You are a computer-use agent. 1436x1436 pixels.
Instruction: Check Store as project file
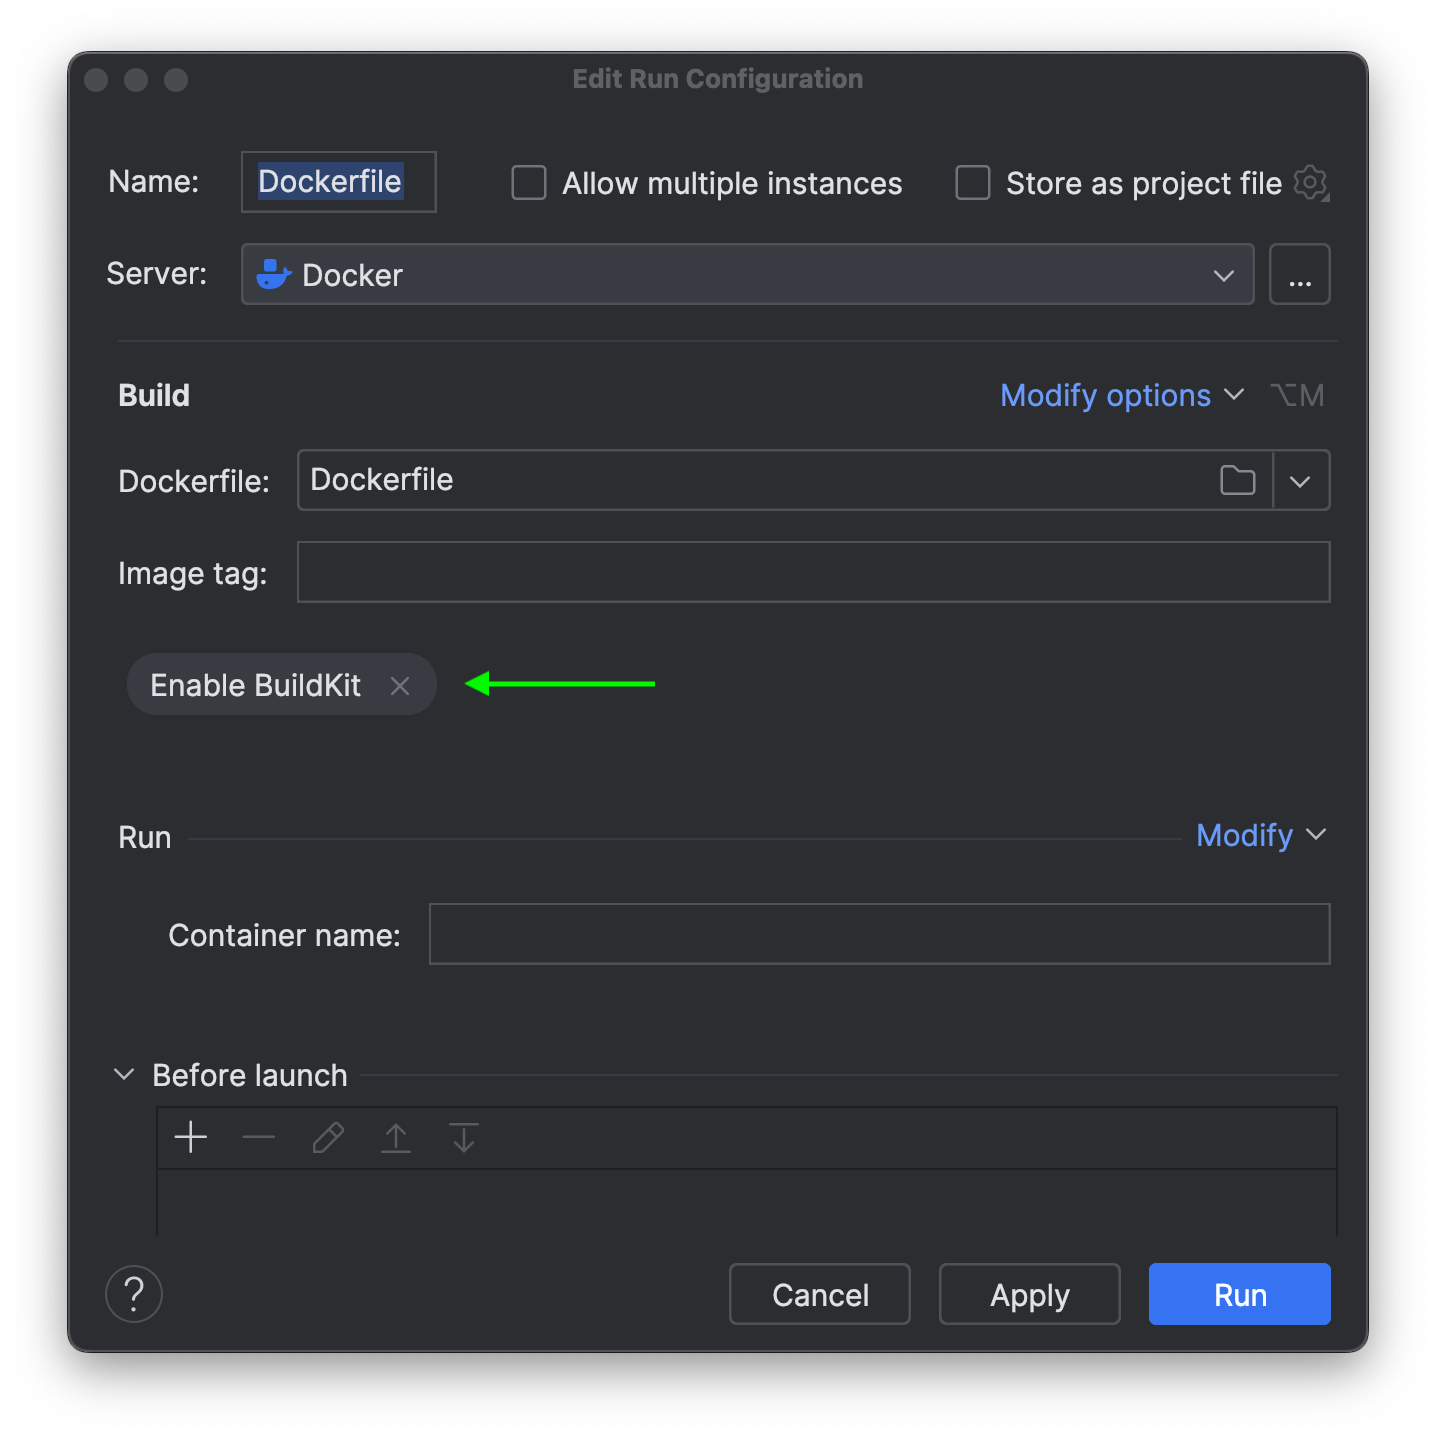coord(973,183)
